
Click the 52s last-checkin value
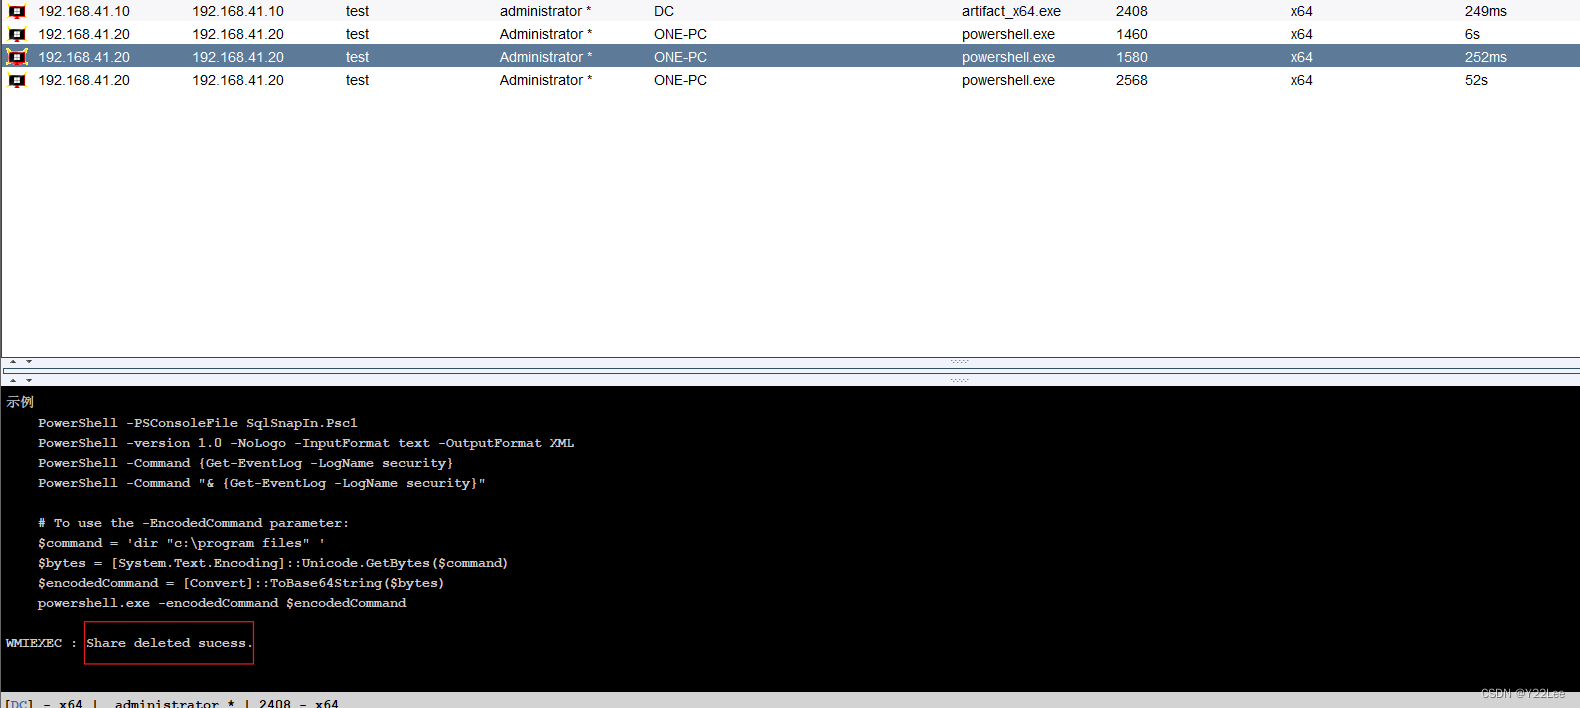(1476, 80)
